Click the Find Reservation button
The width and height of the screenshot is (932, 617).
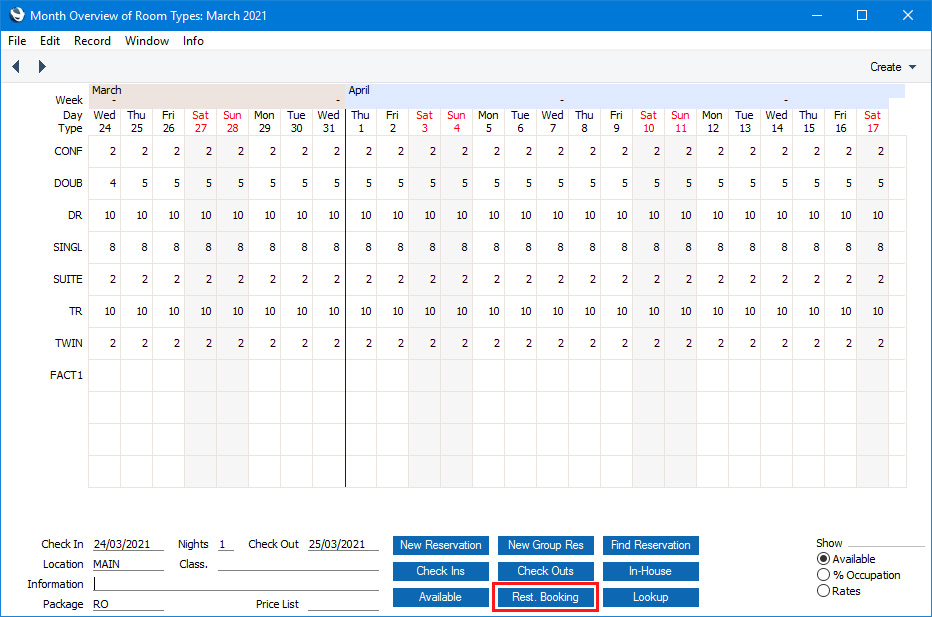(x=651, y=545)
